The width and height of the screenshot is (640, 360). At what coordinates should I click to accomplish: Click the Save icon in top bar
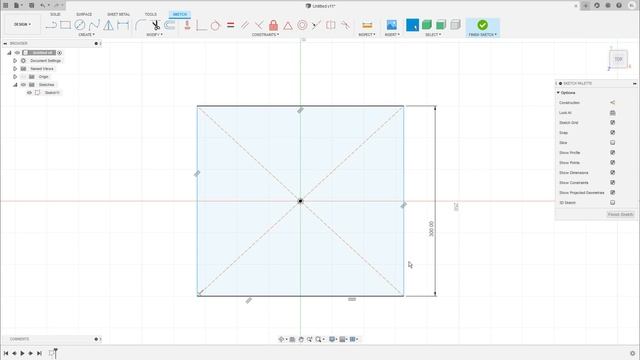click(x=31, y=5)
